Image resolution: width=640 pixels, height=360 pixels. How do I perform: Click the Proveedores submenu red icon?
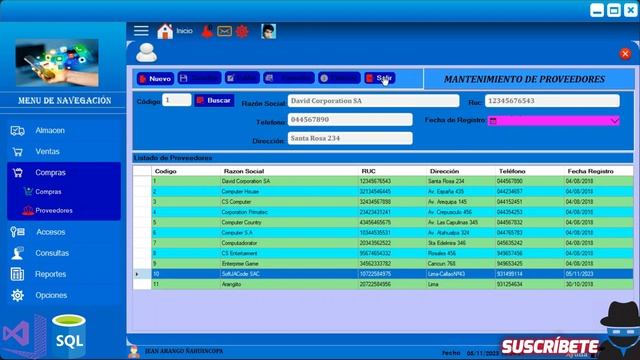click(28, 211)
